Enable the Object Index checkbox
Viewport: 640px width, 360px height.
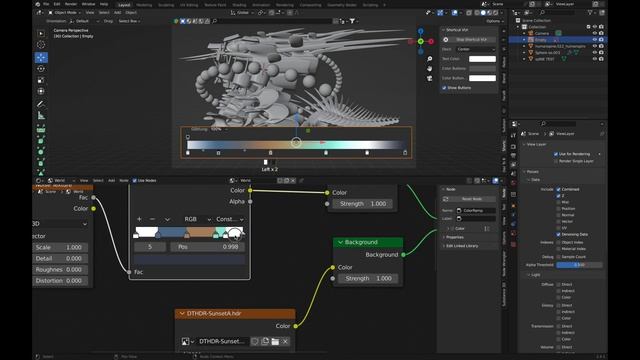tap(558, 242)
